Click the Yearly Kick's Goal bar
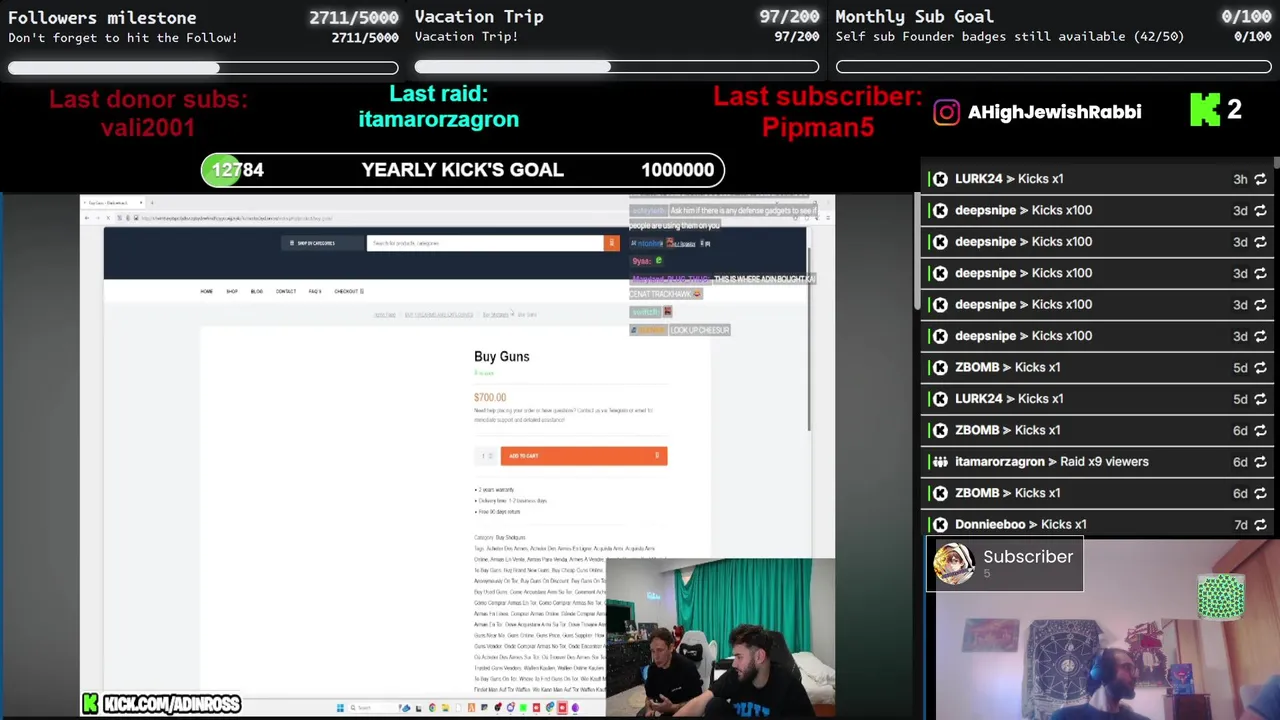The width and height of the screenshot is (1280, 720). [x=463, y=170]
